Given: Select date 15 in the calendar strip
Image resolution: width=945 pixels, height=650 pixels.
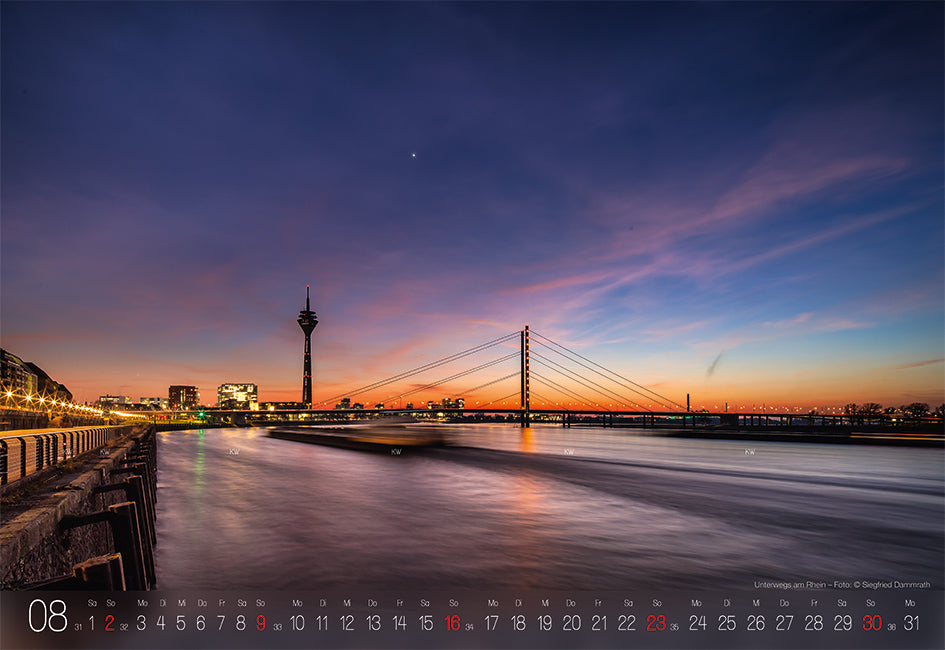Looking at the screenshot, I should (426, 623).
